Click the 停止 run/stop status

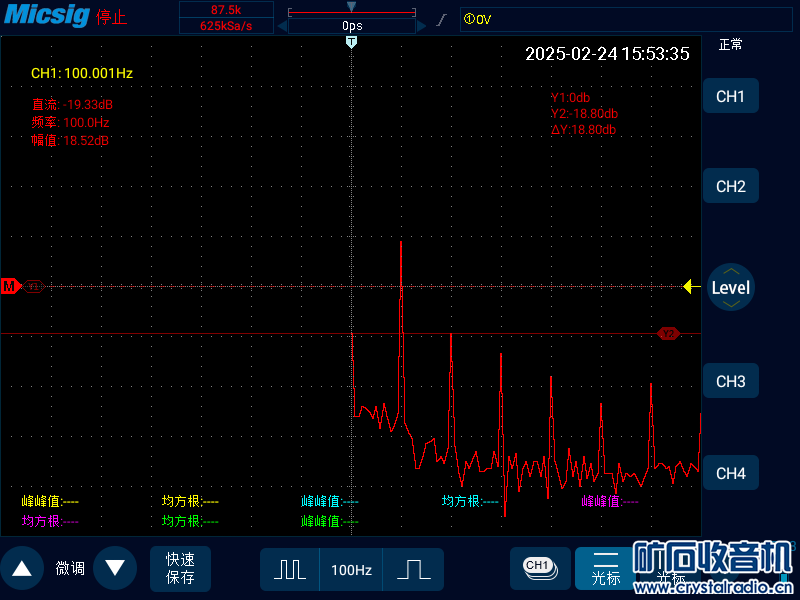(x=111, y=18)
